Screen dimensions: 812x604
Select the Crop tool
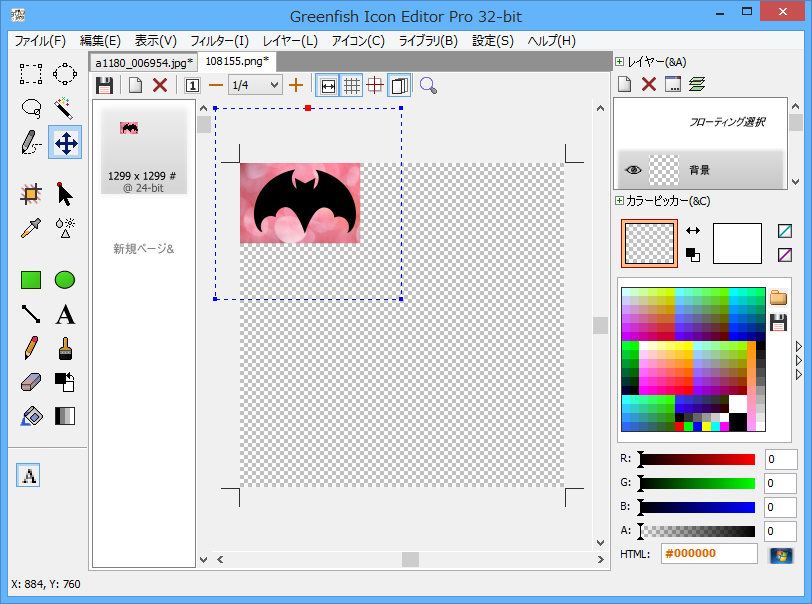[x=31, y=194]
